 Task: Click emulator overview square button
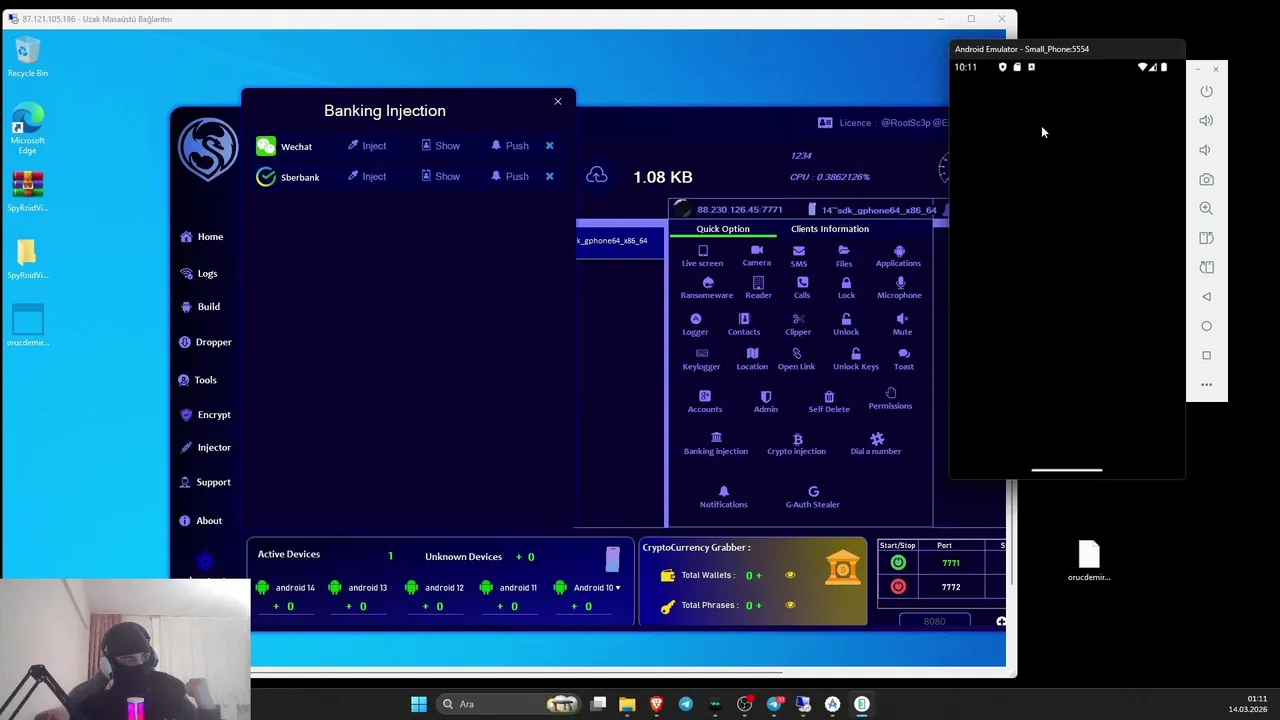click(1206, 355)
